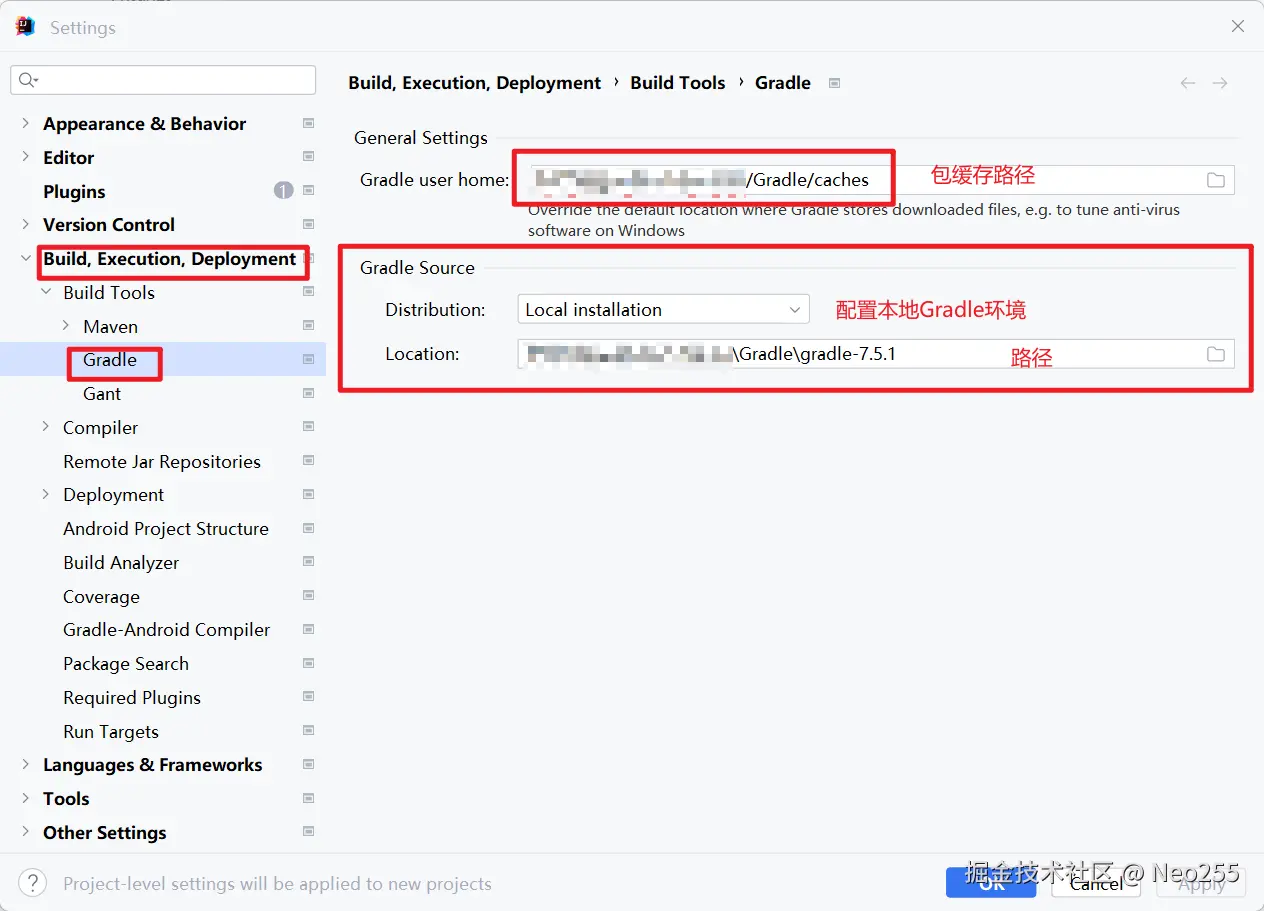Click into the settings search field
Screen dimensions: 1264x911
tap(163, 80)
